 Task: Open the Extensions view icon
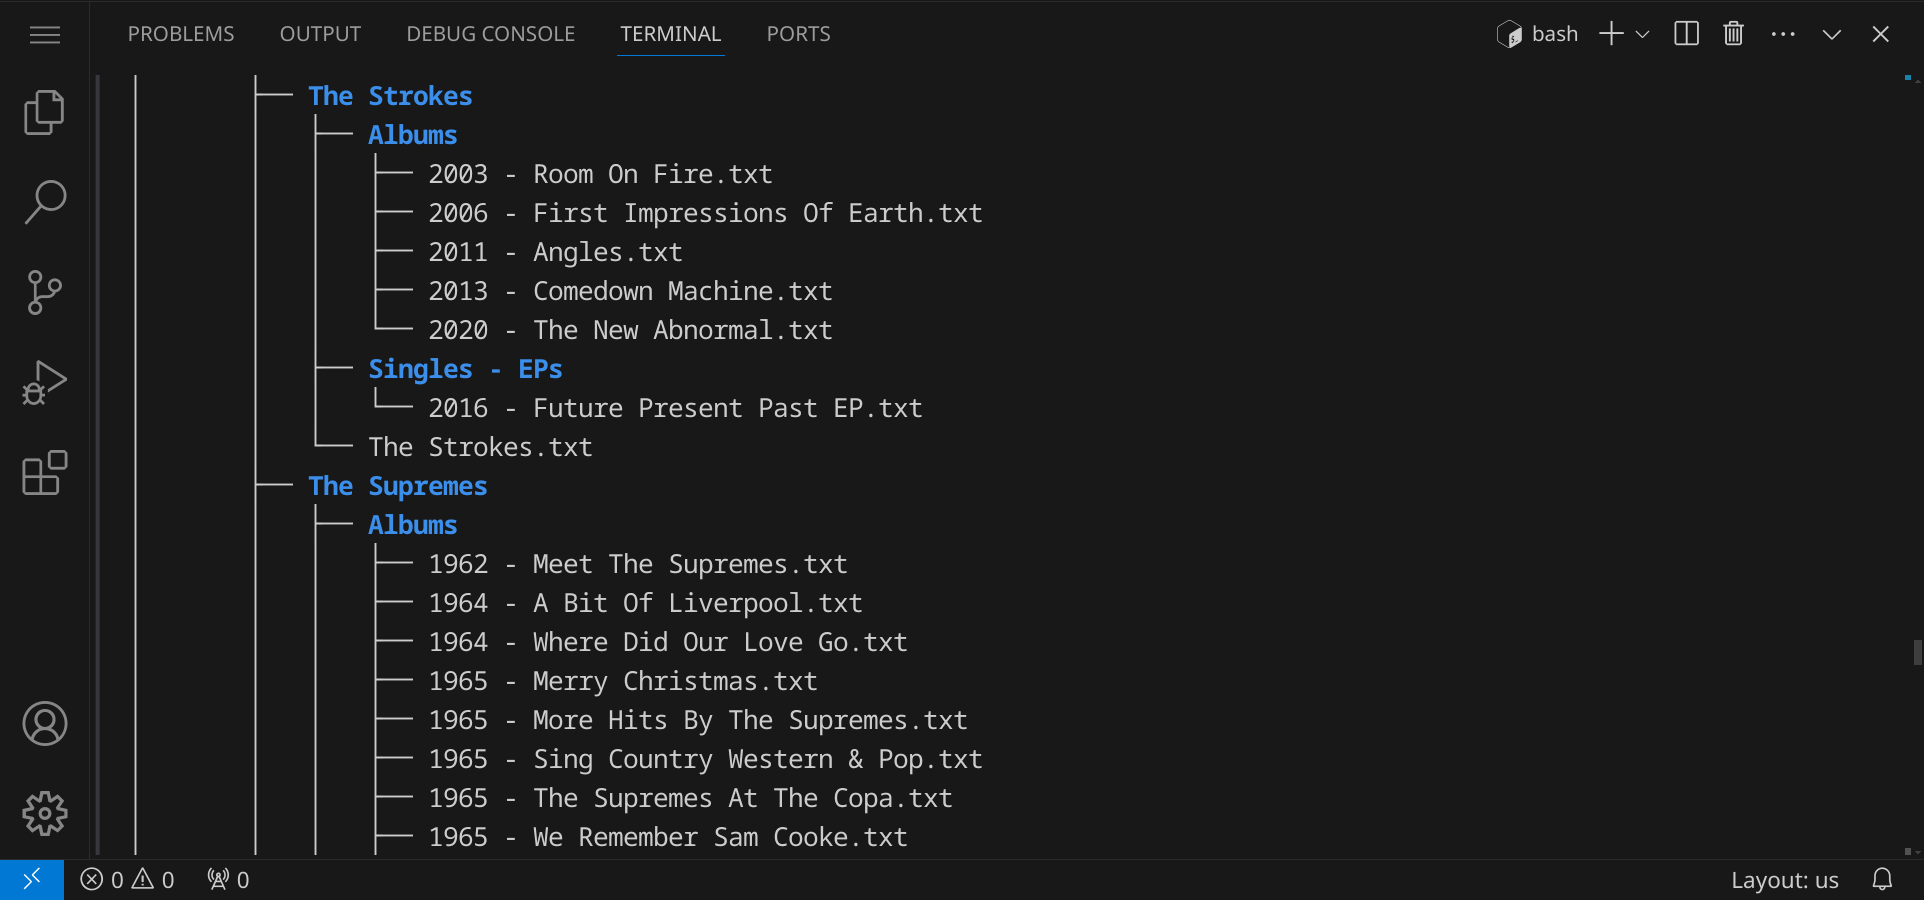tap(44, 473)
